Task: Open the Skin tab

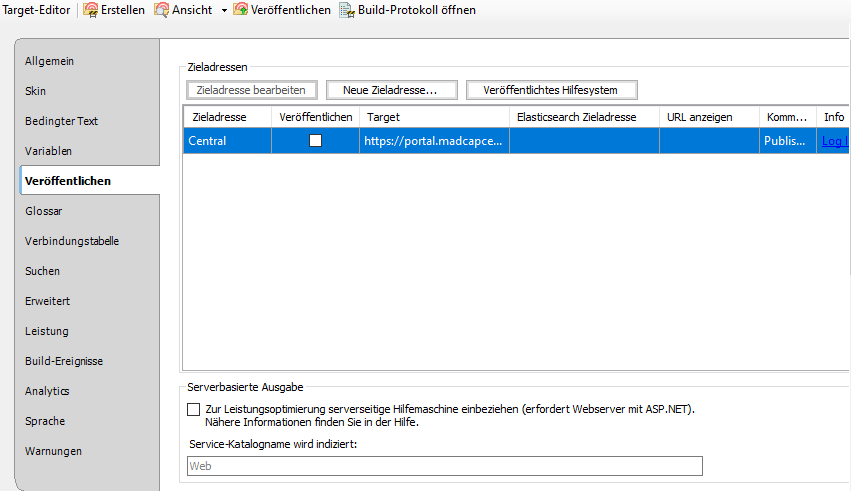Action: coord(36,91)
